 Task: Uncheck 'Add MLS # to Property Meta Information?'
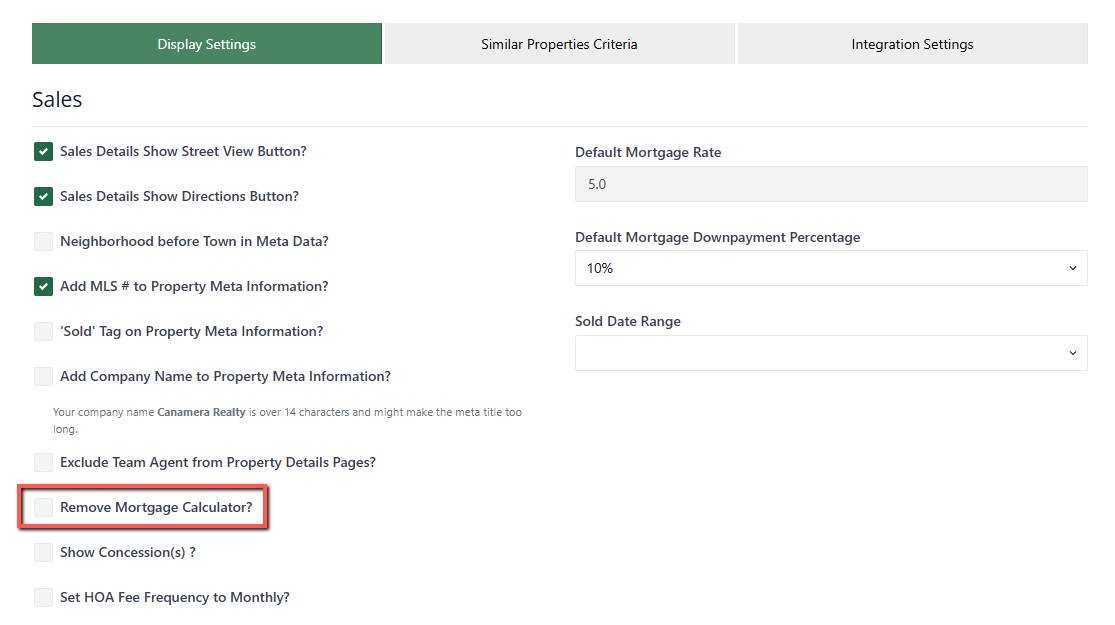[43, 286]
